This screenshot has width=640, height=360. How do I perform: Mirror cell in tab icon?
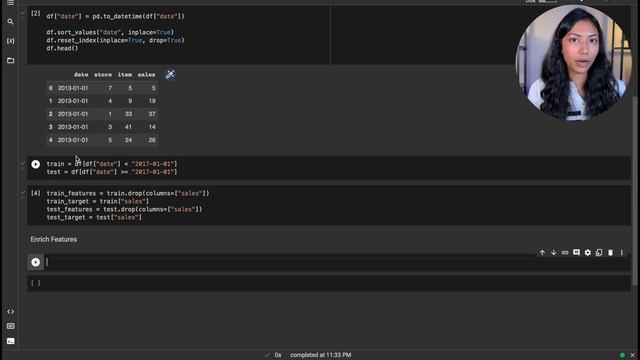(x=599, y=253)
